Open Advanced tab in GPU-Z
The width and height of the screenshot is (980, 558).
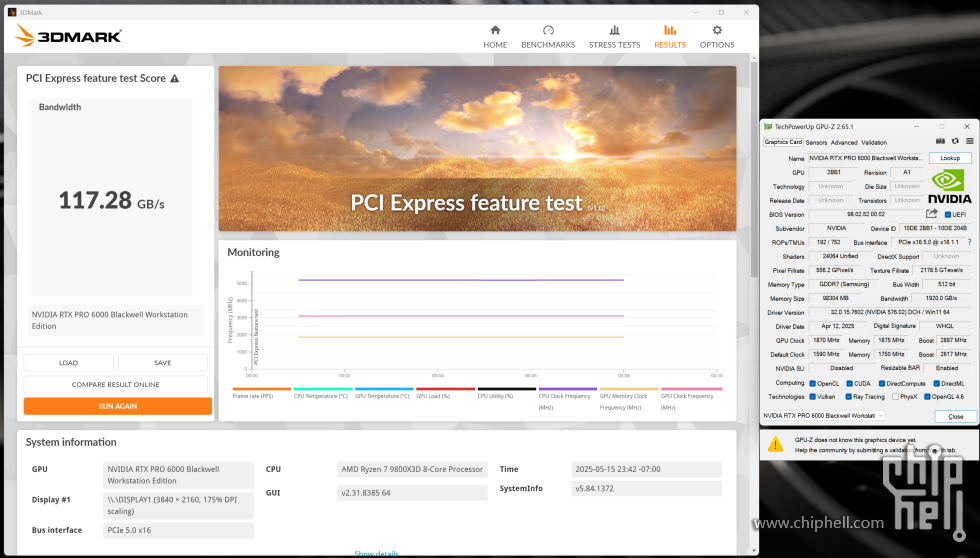[x=844, y=142]
